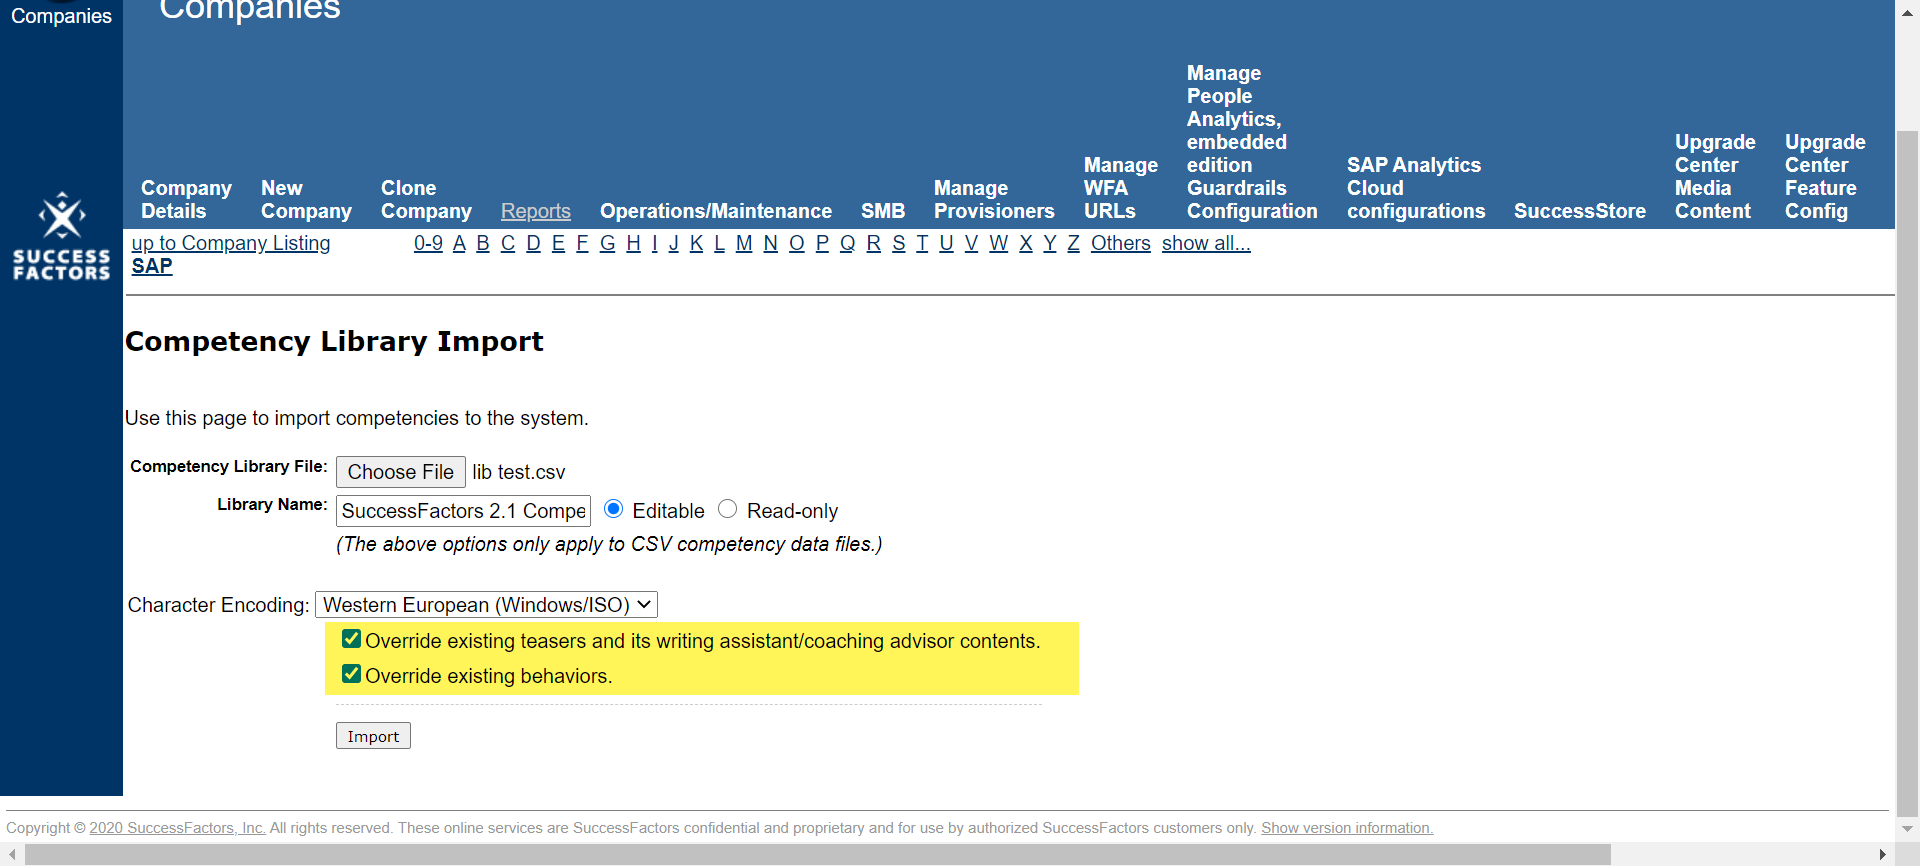Open the SAP company link
Image resolution: width=1920 pixels, height=866 pixels.
152,266
